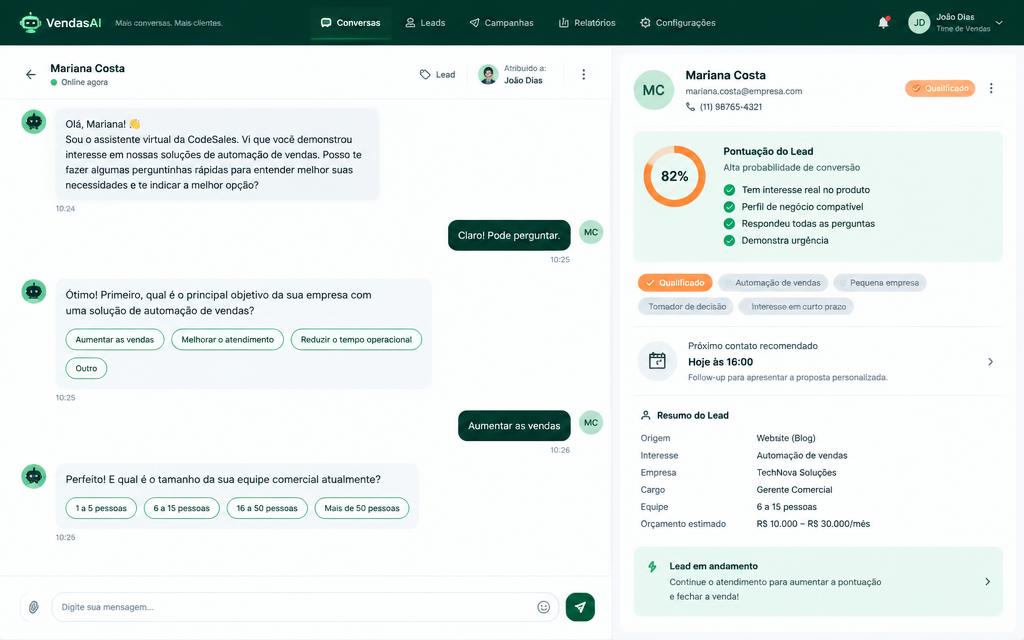Open the Configurações tab
This screenshot has height=640, width=1024.
678,23
